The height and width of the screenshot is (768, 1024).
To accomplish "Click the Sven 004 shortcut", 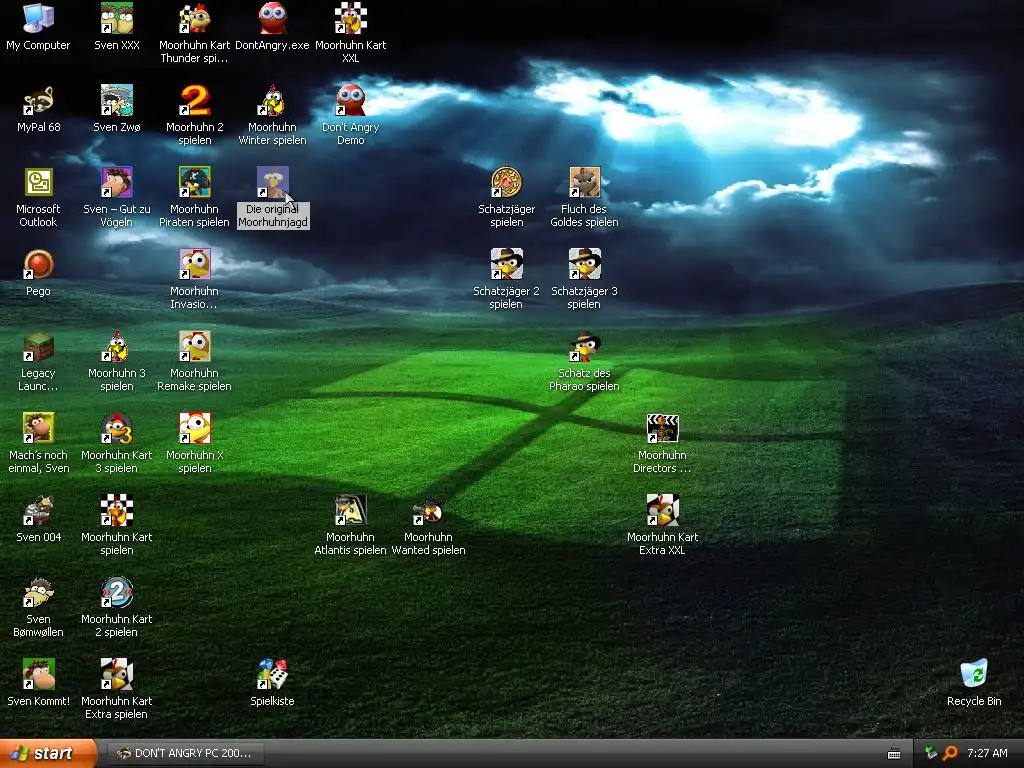I will 38,511.
